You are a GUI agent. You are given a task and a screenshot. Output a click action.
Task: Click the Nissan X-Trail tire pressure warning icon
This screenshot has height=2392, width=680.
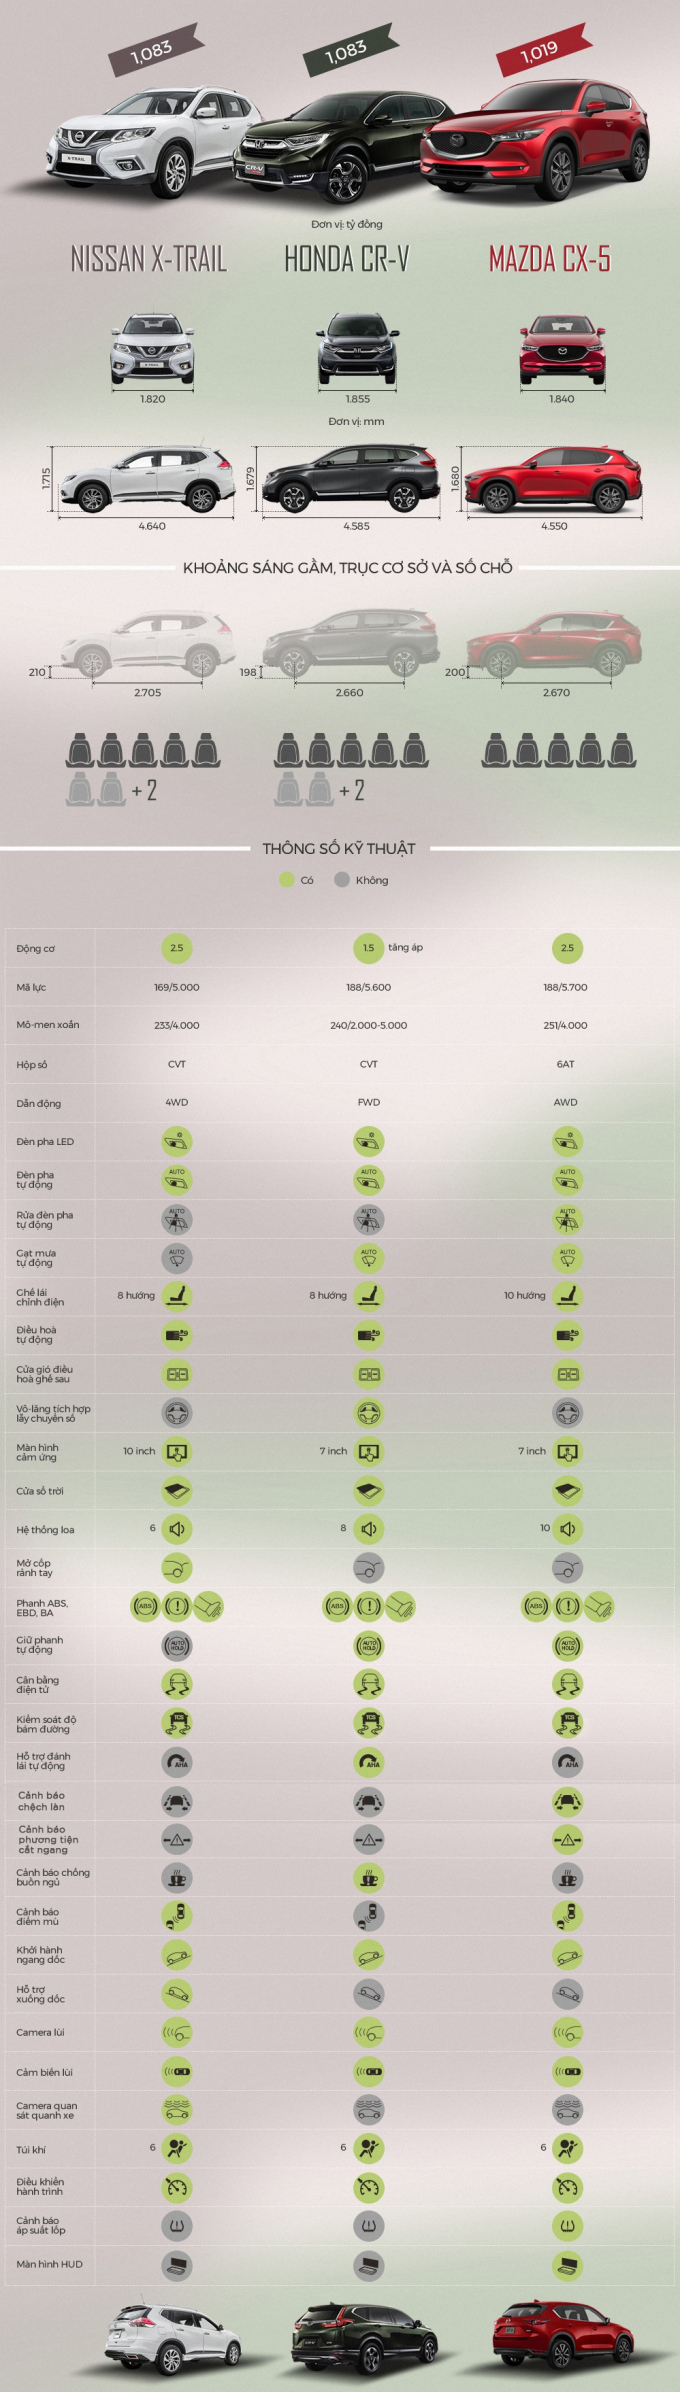pos(177,2225)
